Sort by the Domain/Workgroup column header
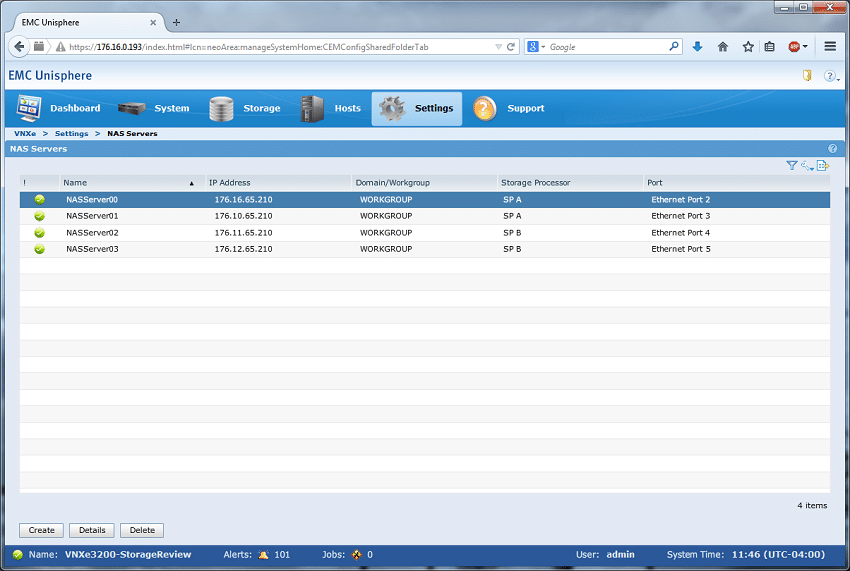Image resolution: width=850 pixels, height=571 pixels. click(424, 183)
